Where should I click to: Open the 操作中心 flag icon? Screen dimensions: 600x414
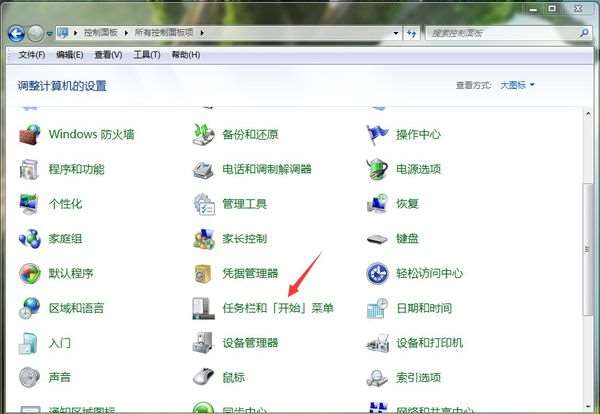click(377, 134)
